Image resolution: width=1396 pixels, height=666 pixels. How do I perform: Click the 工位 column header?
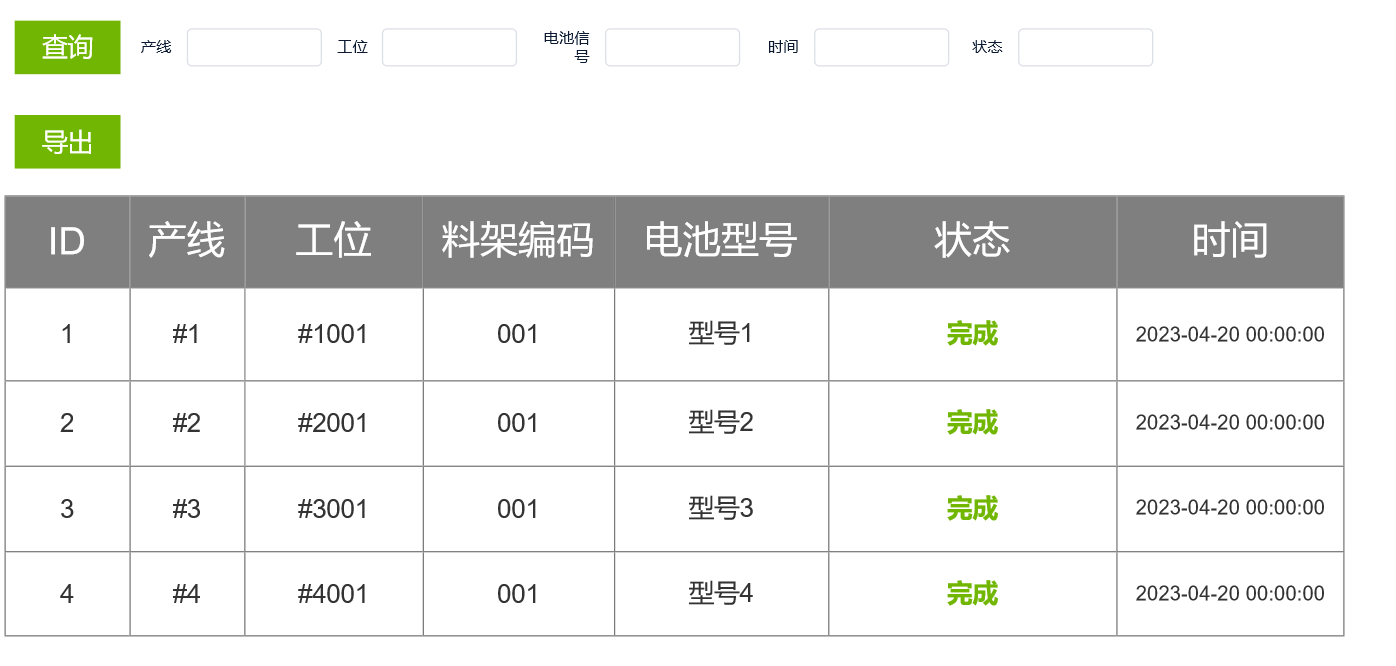pos(333,241)
